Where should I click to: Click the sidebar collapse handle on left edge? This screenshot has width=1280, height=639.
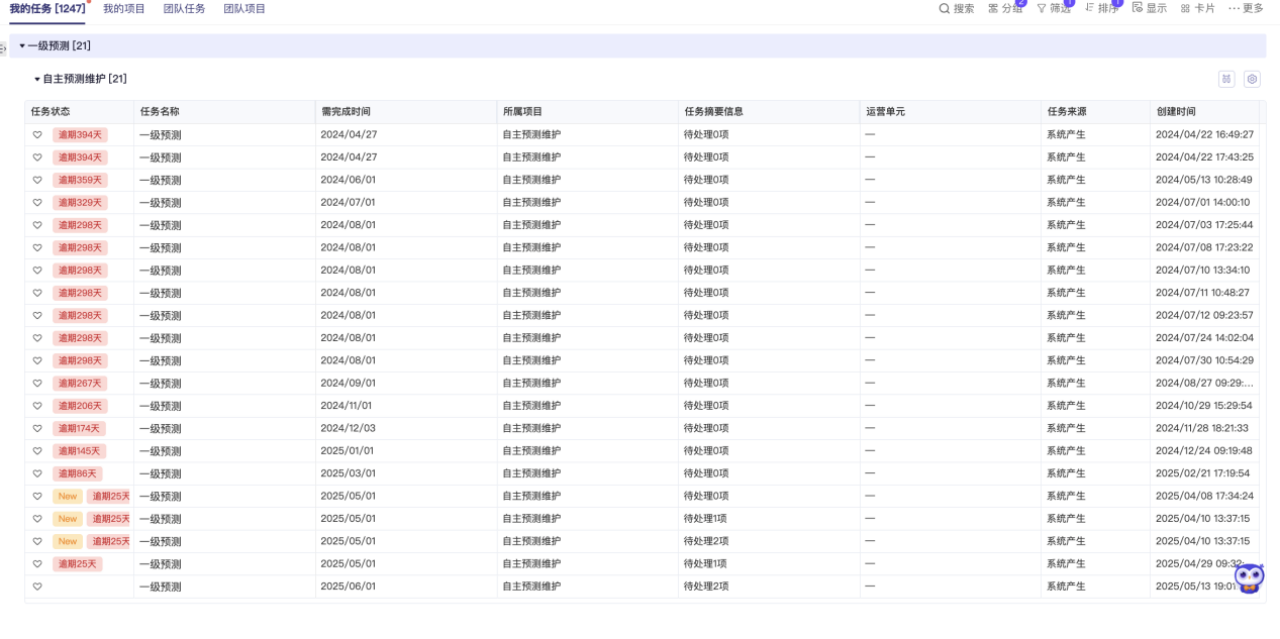[x=3, y=48]
